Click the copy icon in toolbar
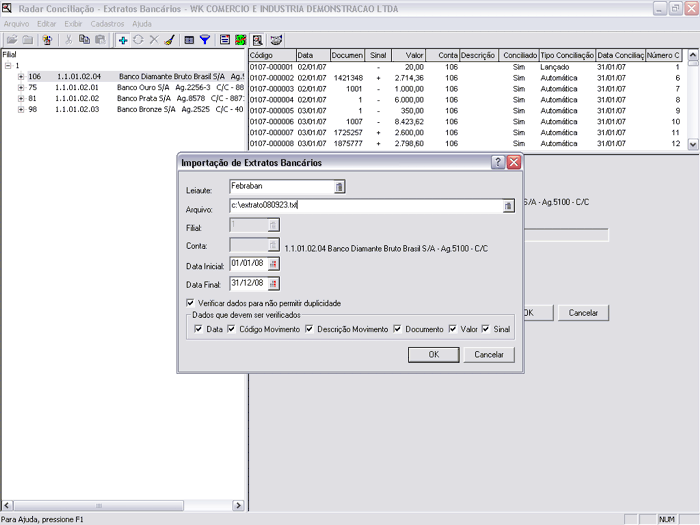 point(84,40)
